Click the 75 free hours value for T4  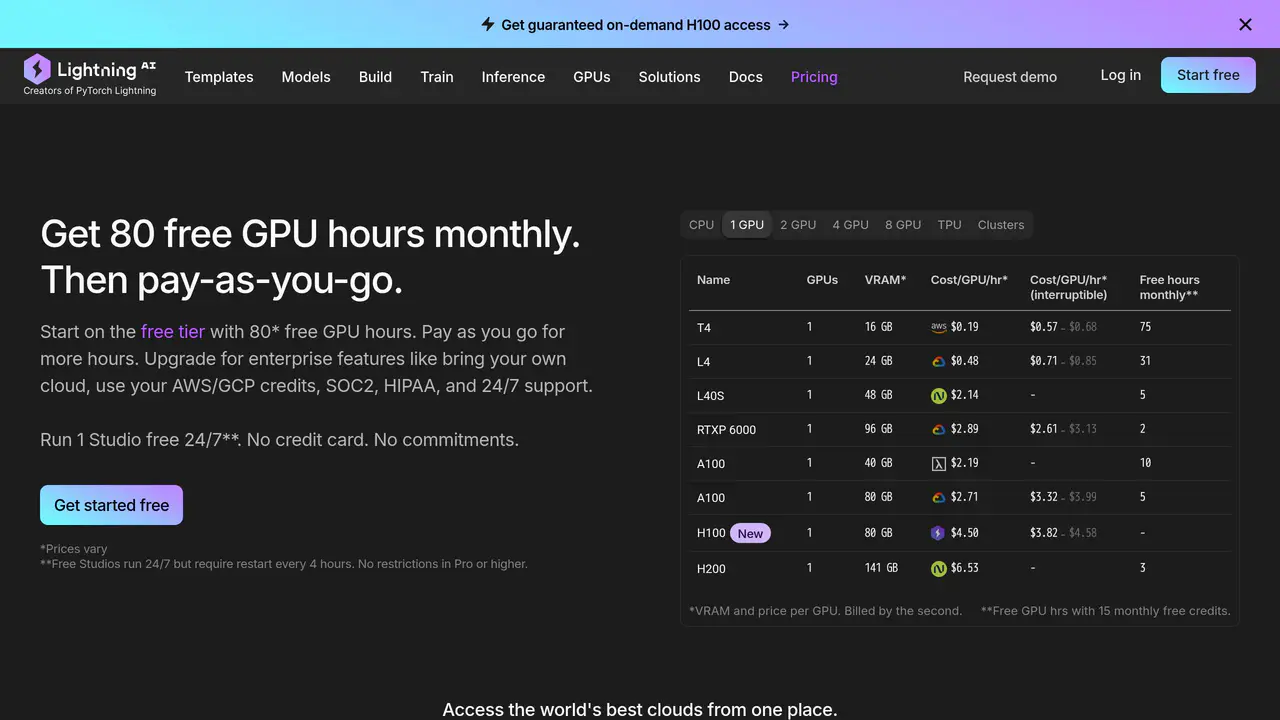click(x=1145, y=327)
